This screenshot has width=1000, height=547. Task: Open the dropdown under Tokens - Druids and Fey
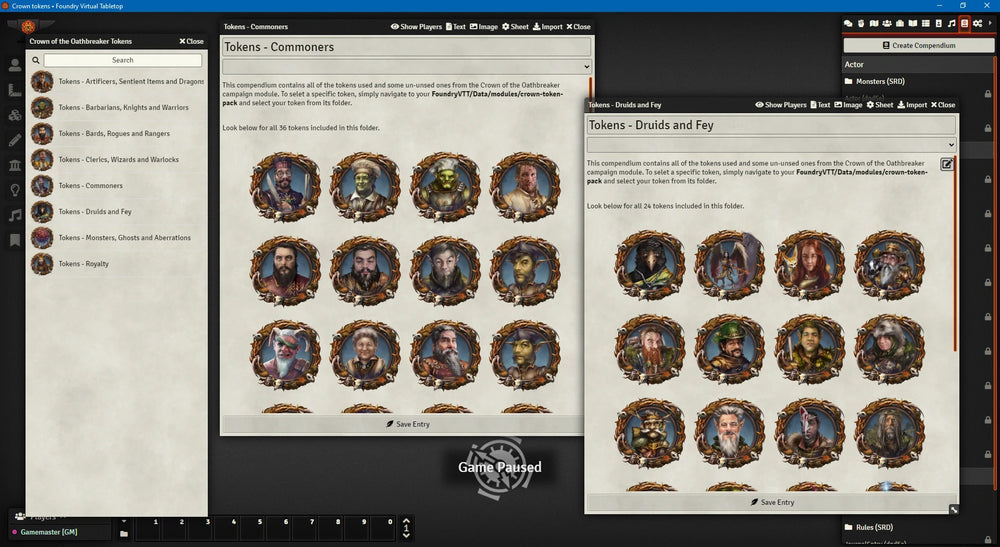click(771, 145)
